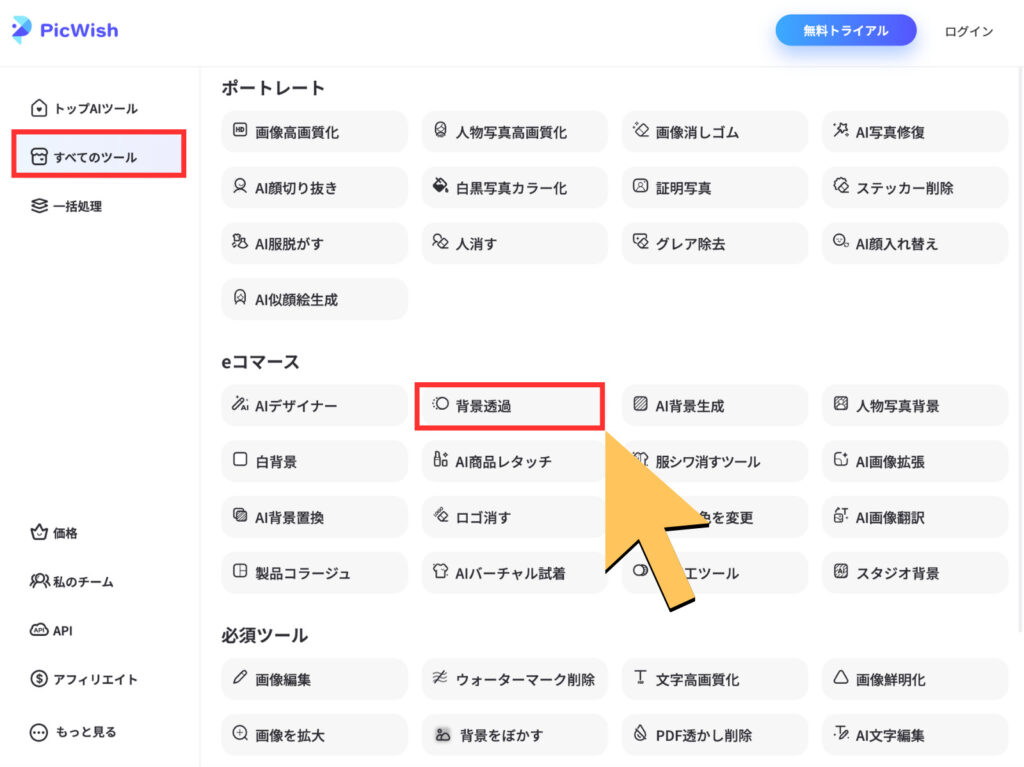Open the AIデザイナー tool
Viewport: 1024px width, 767px height.
[x=314, y=406]
